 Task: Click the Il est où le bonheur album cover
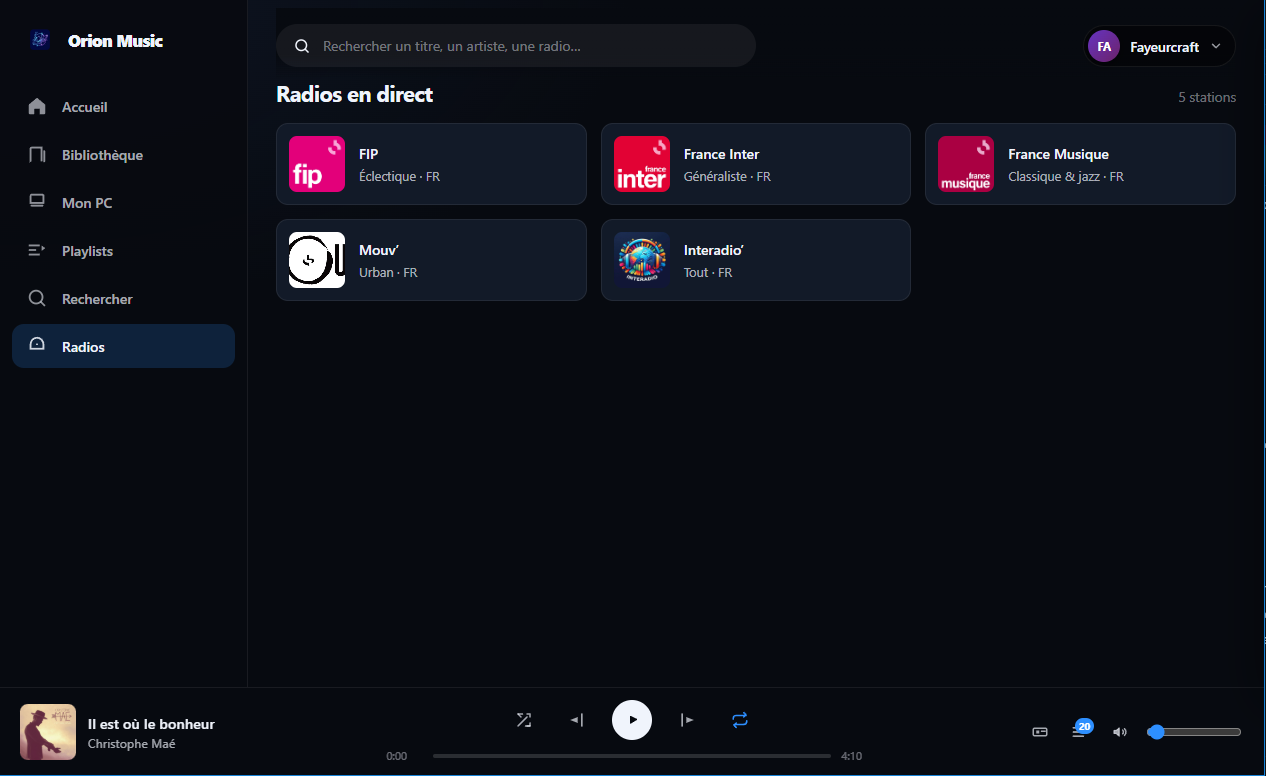[48, 732]
